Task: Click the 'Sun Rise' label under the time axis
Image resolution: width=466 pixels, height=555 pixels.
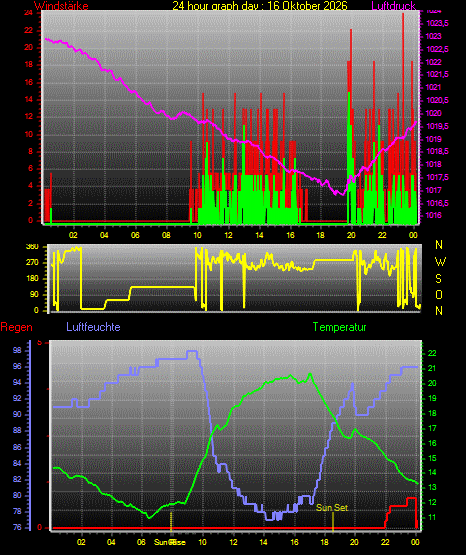Action: pos(170,542)
